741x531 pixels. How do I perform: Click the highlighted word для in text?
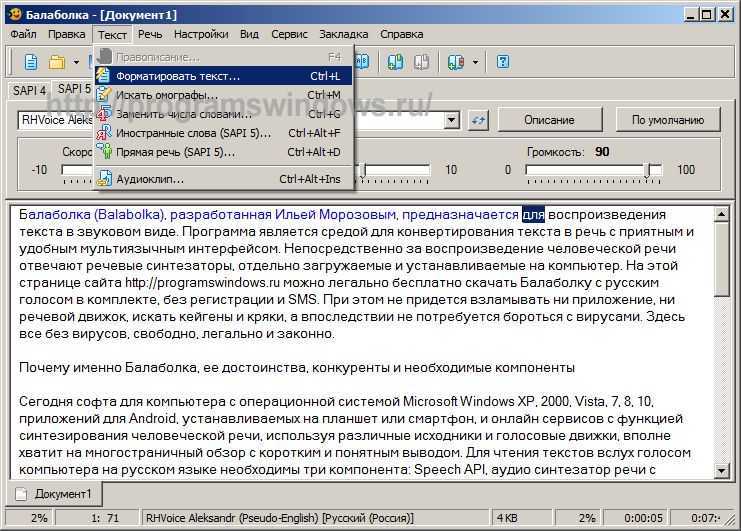(533, 215)
